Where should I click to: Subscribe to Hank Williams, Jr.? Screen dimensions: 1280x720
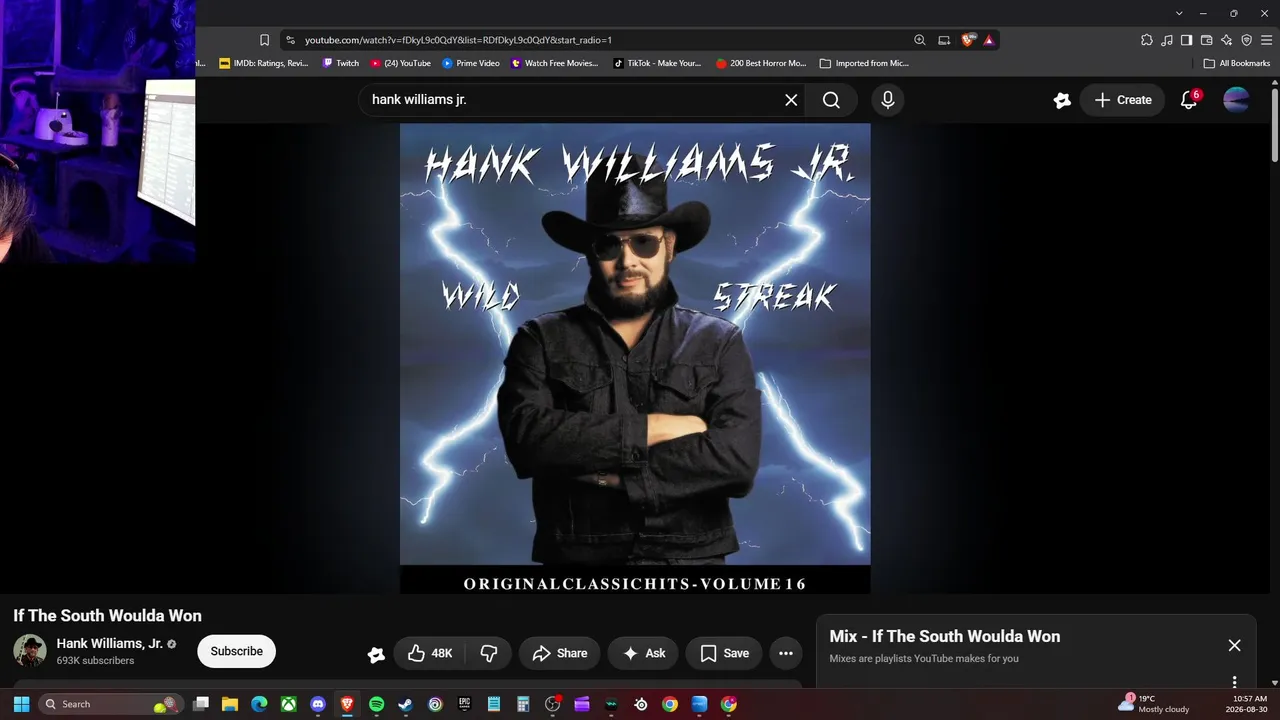pyautogui.click(x=236, y=651)
